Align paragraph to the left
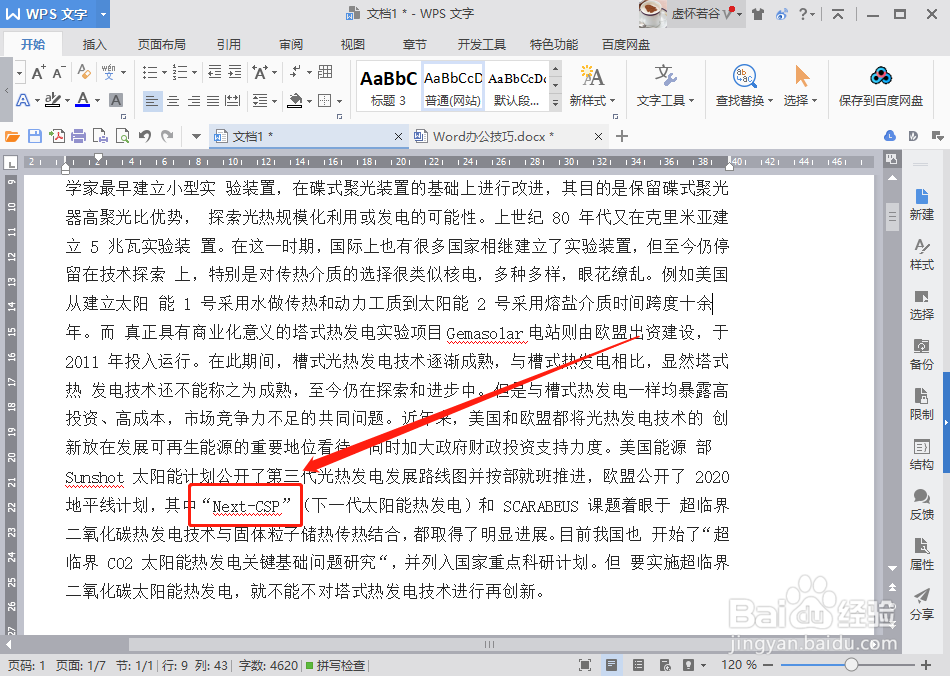This screenshot has height=676, width=950. pos(152,101)
